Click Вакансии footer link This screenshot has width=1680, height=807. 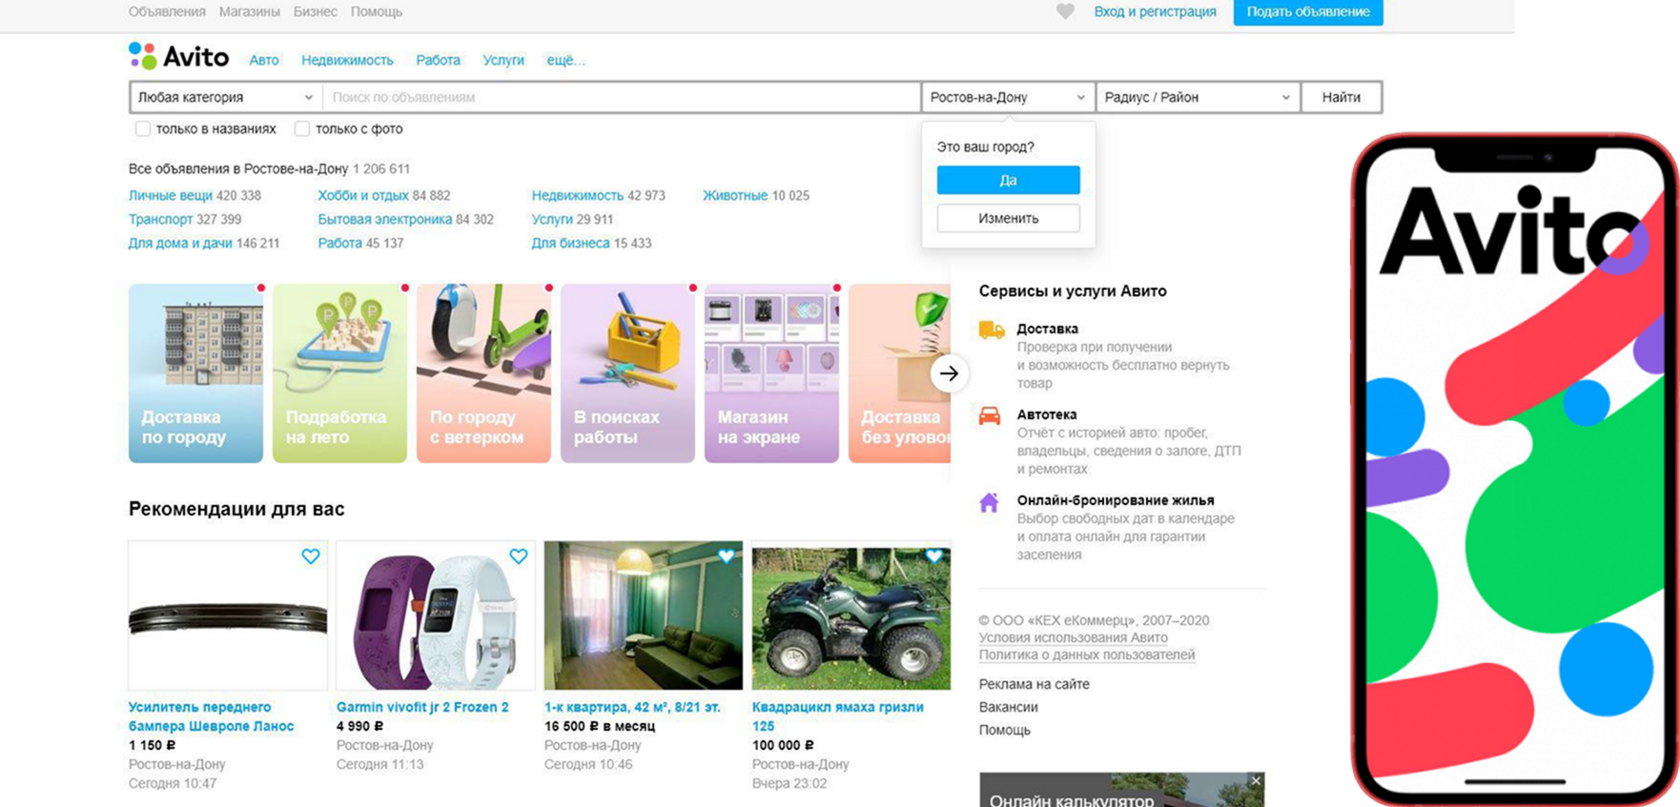[x=1008, y=707]
